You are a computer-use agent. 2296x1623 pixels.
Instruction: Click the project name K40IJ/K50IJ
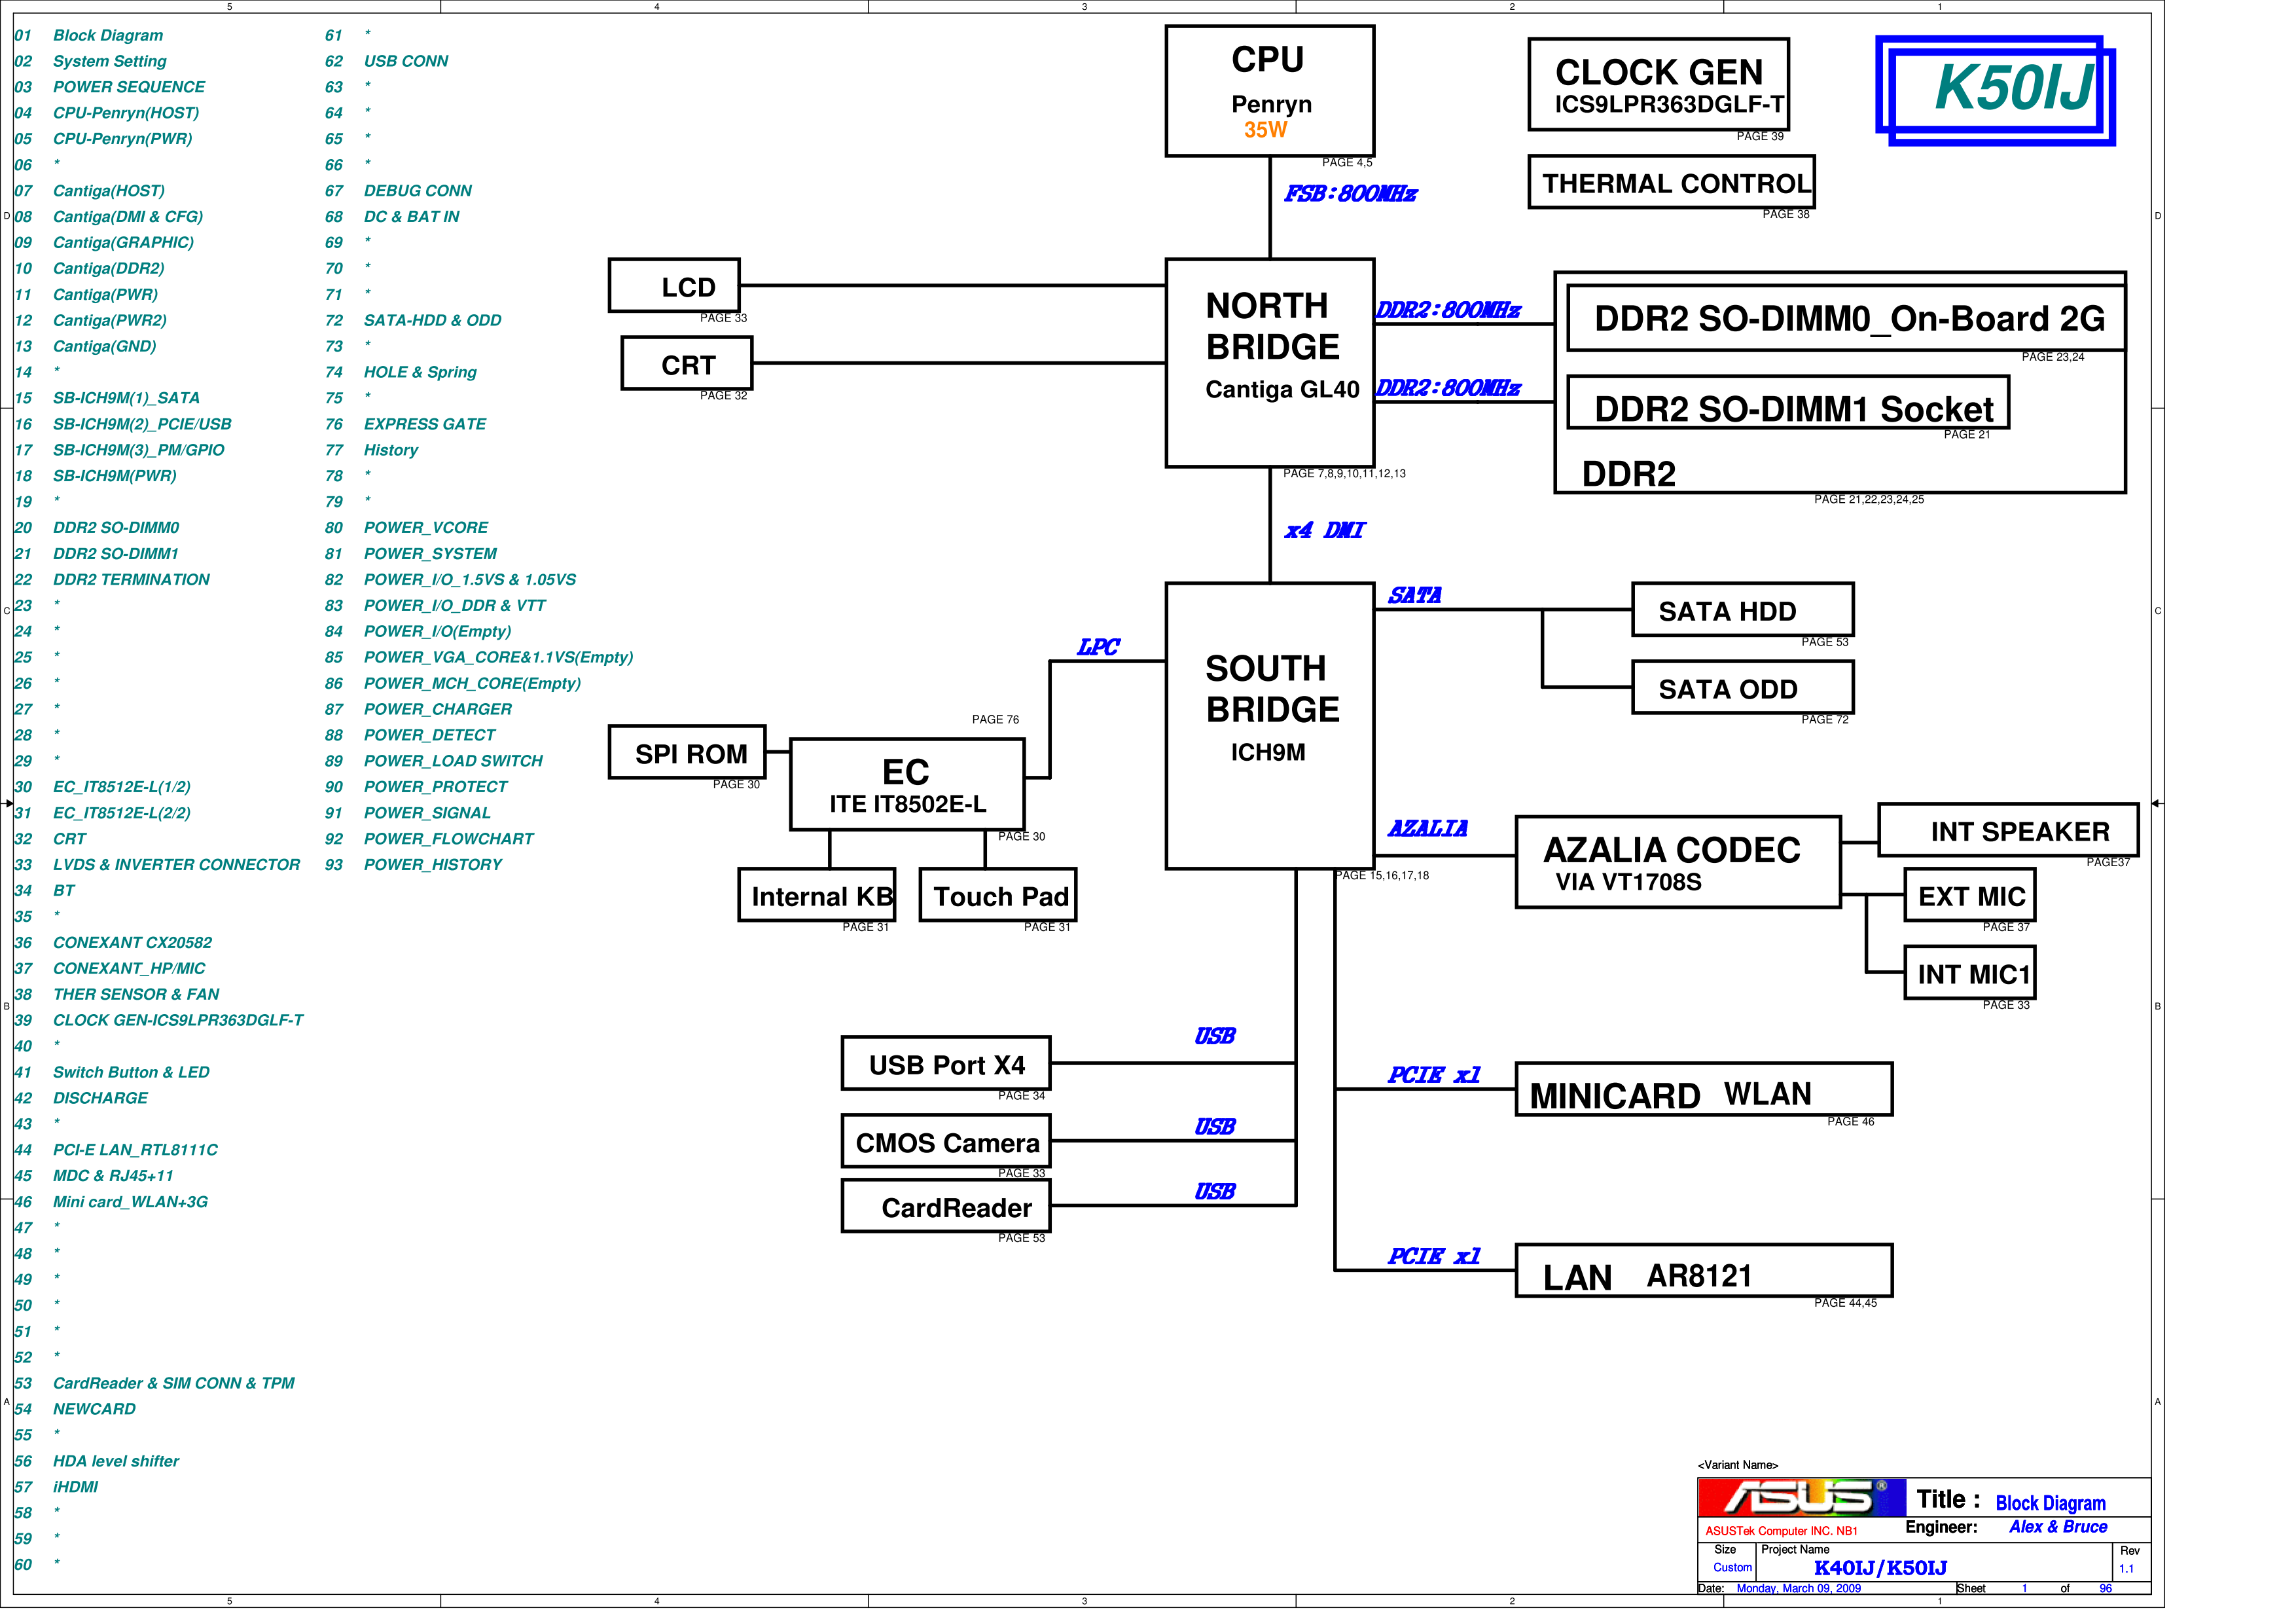tap(1880, 1569)
